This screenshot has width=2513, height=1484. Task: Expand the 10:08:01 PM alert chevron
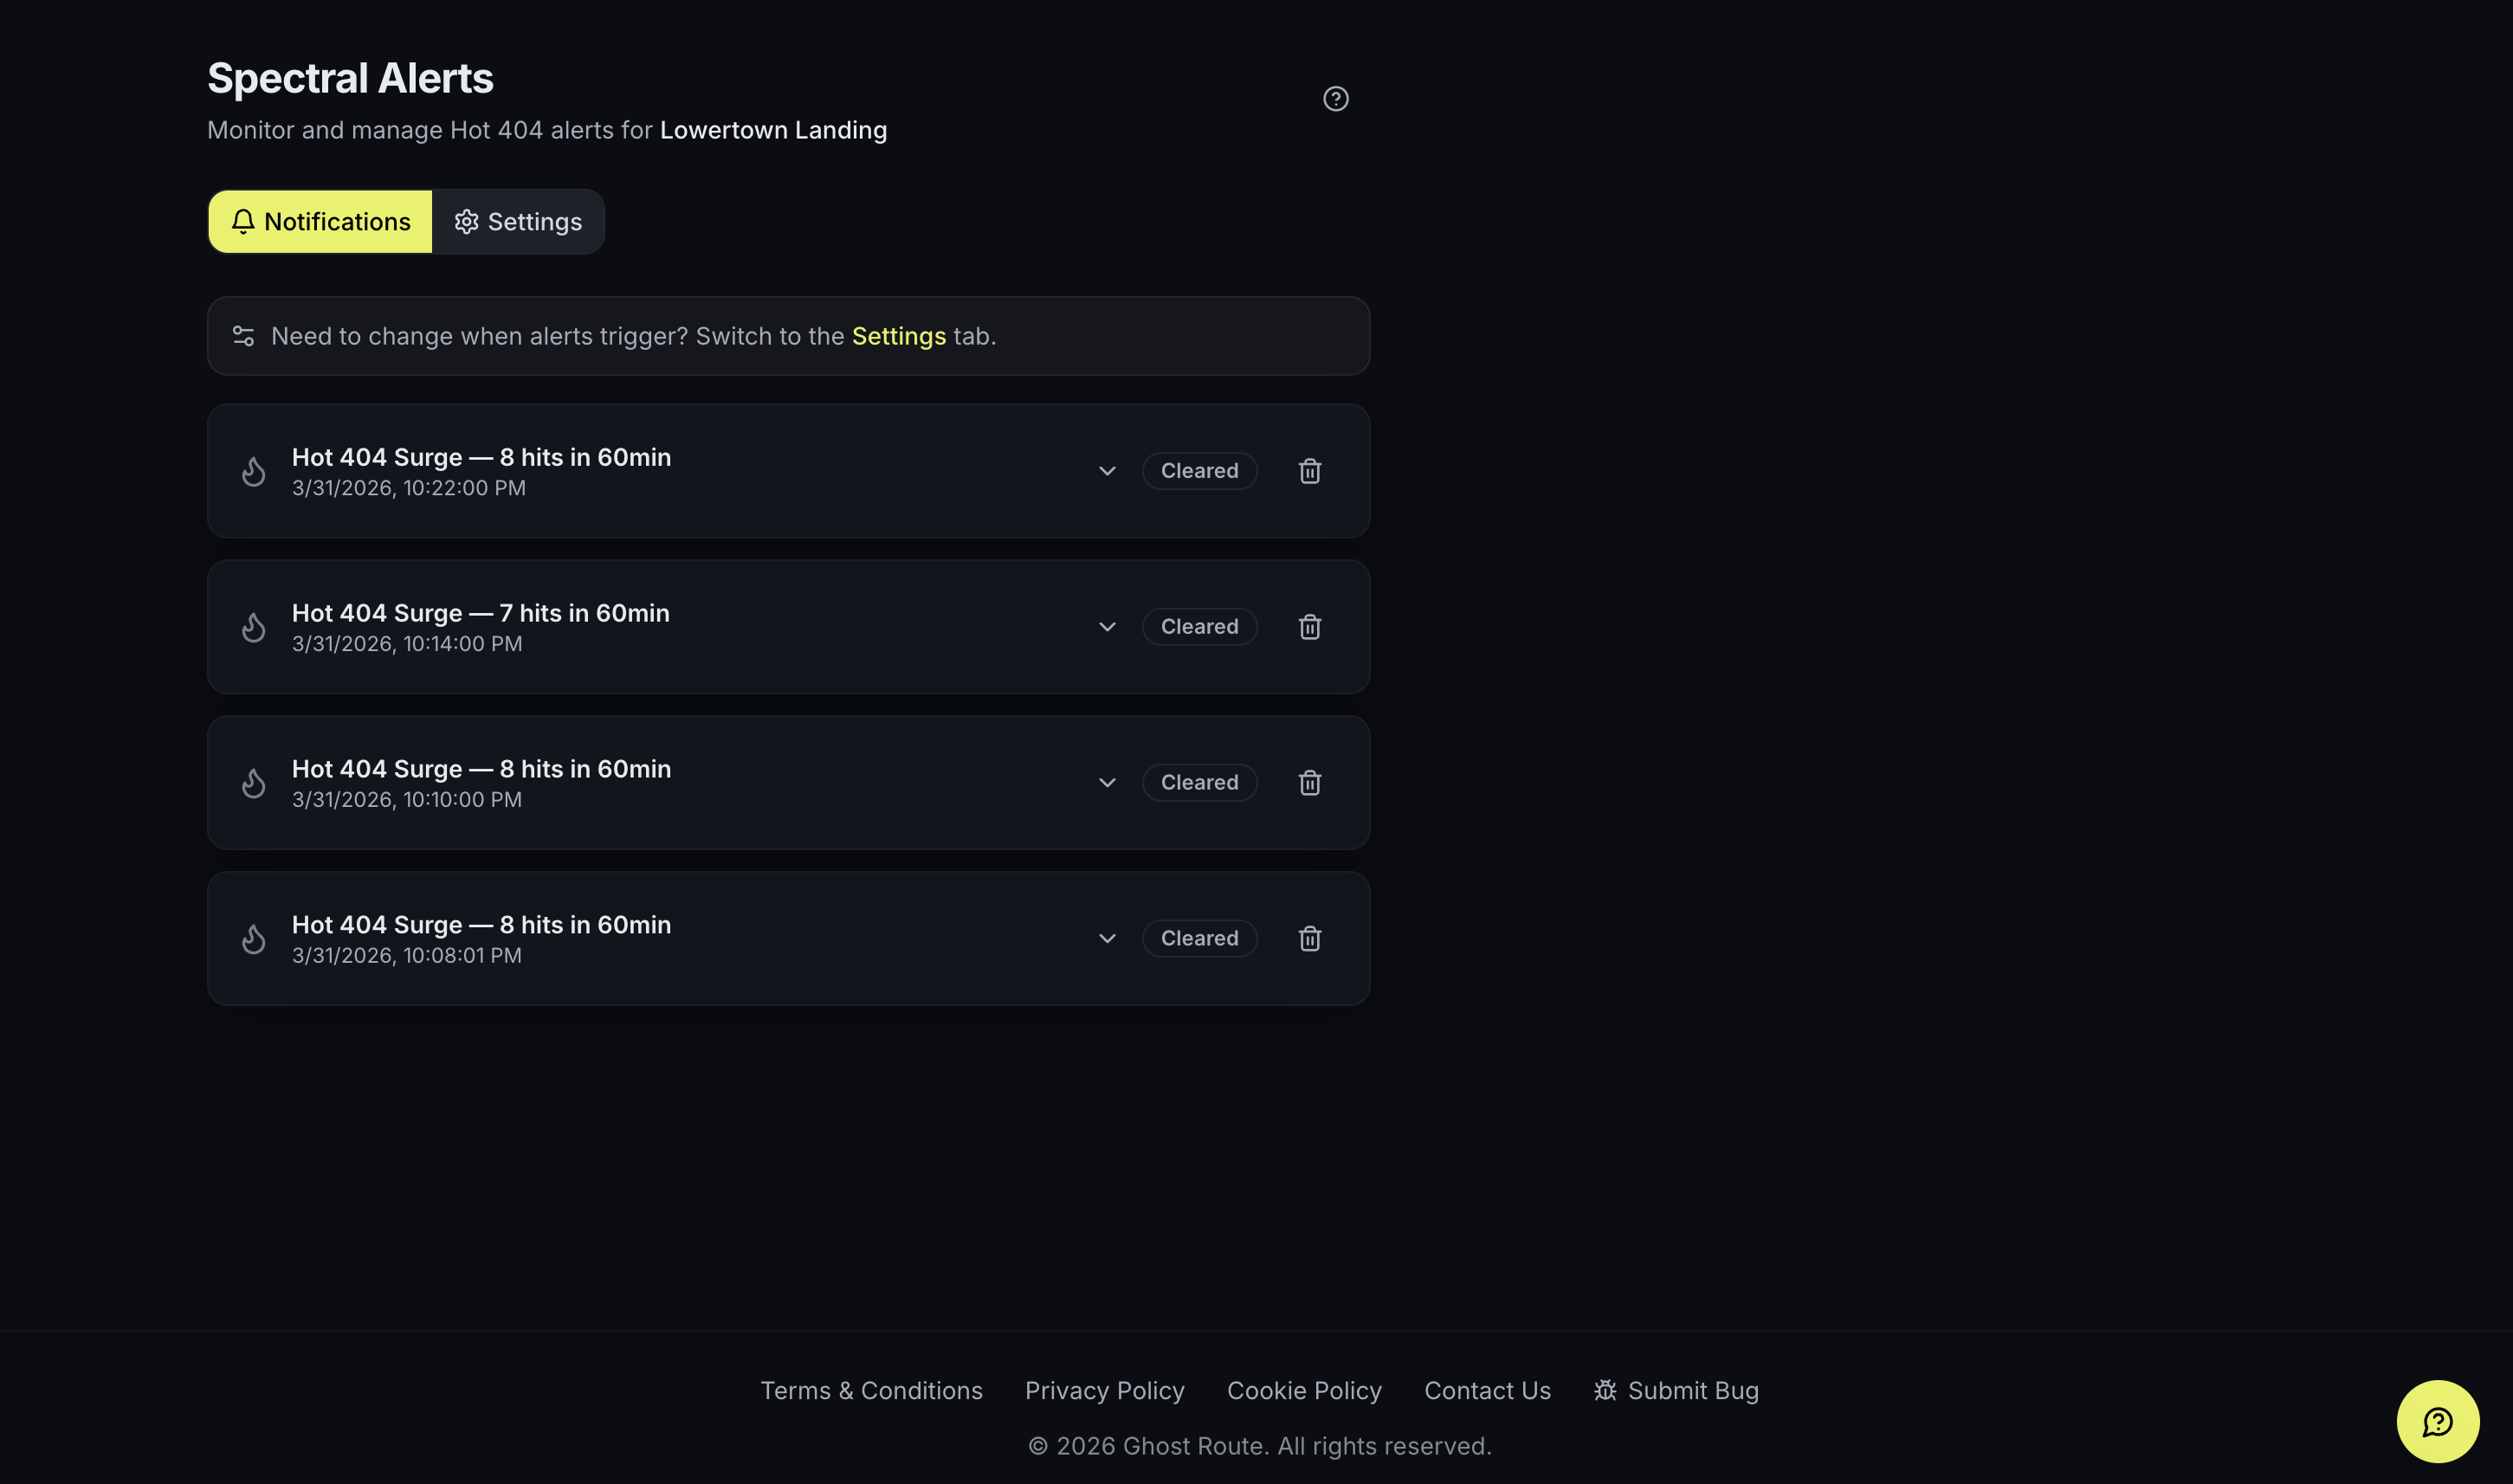[1106, 939]
